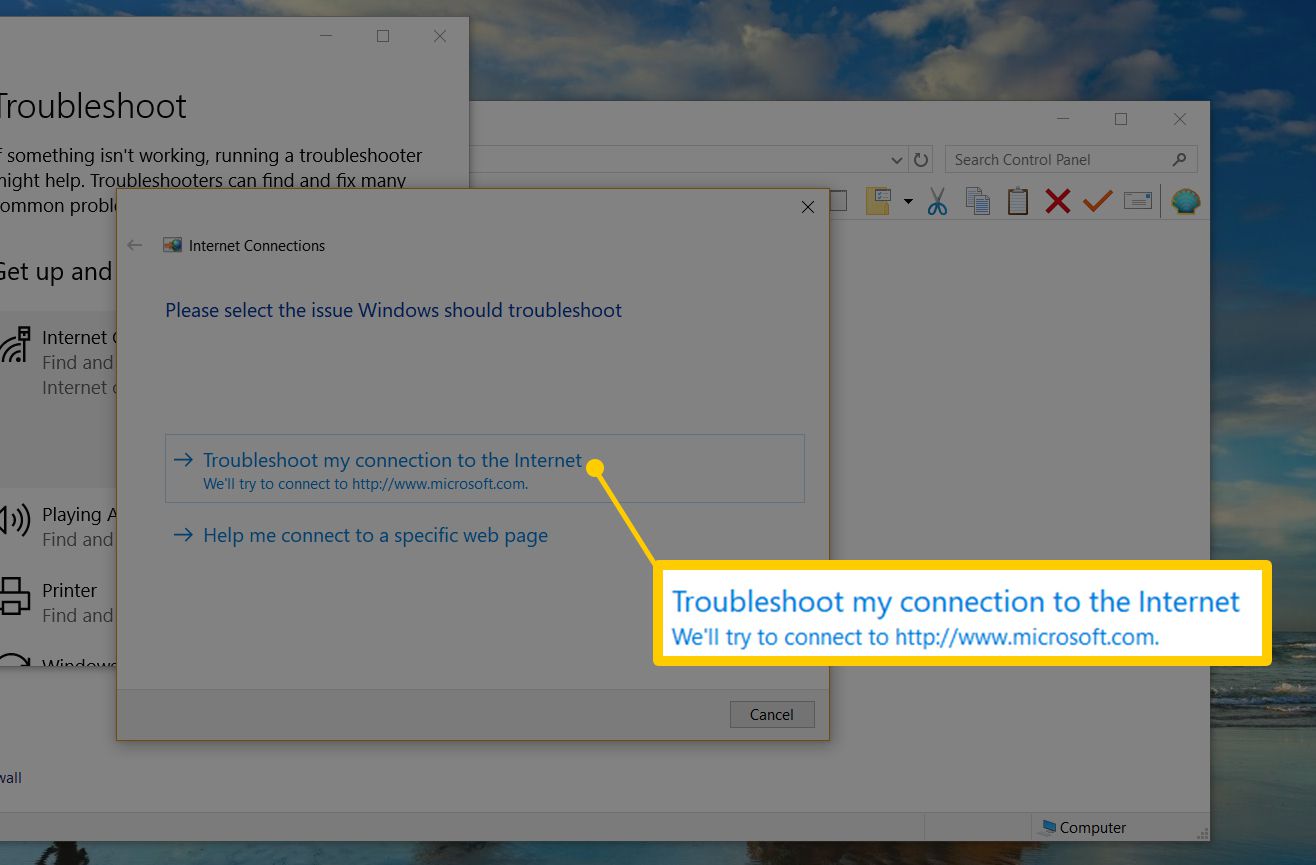Click the folder options checklist icon
Screen dimensions: 1316x865
click(878, 201)
